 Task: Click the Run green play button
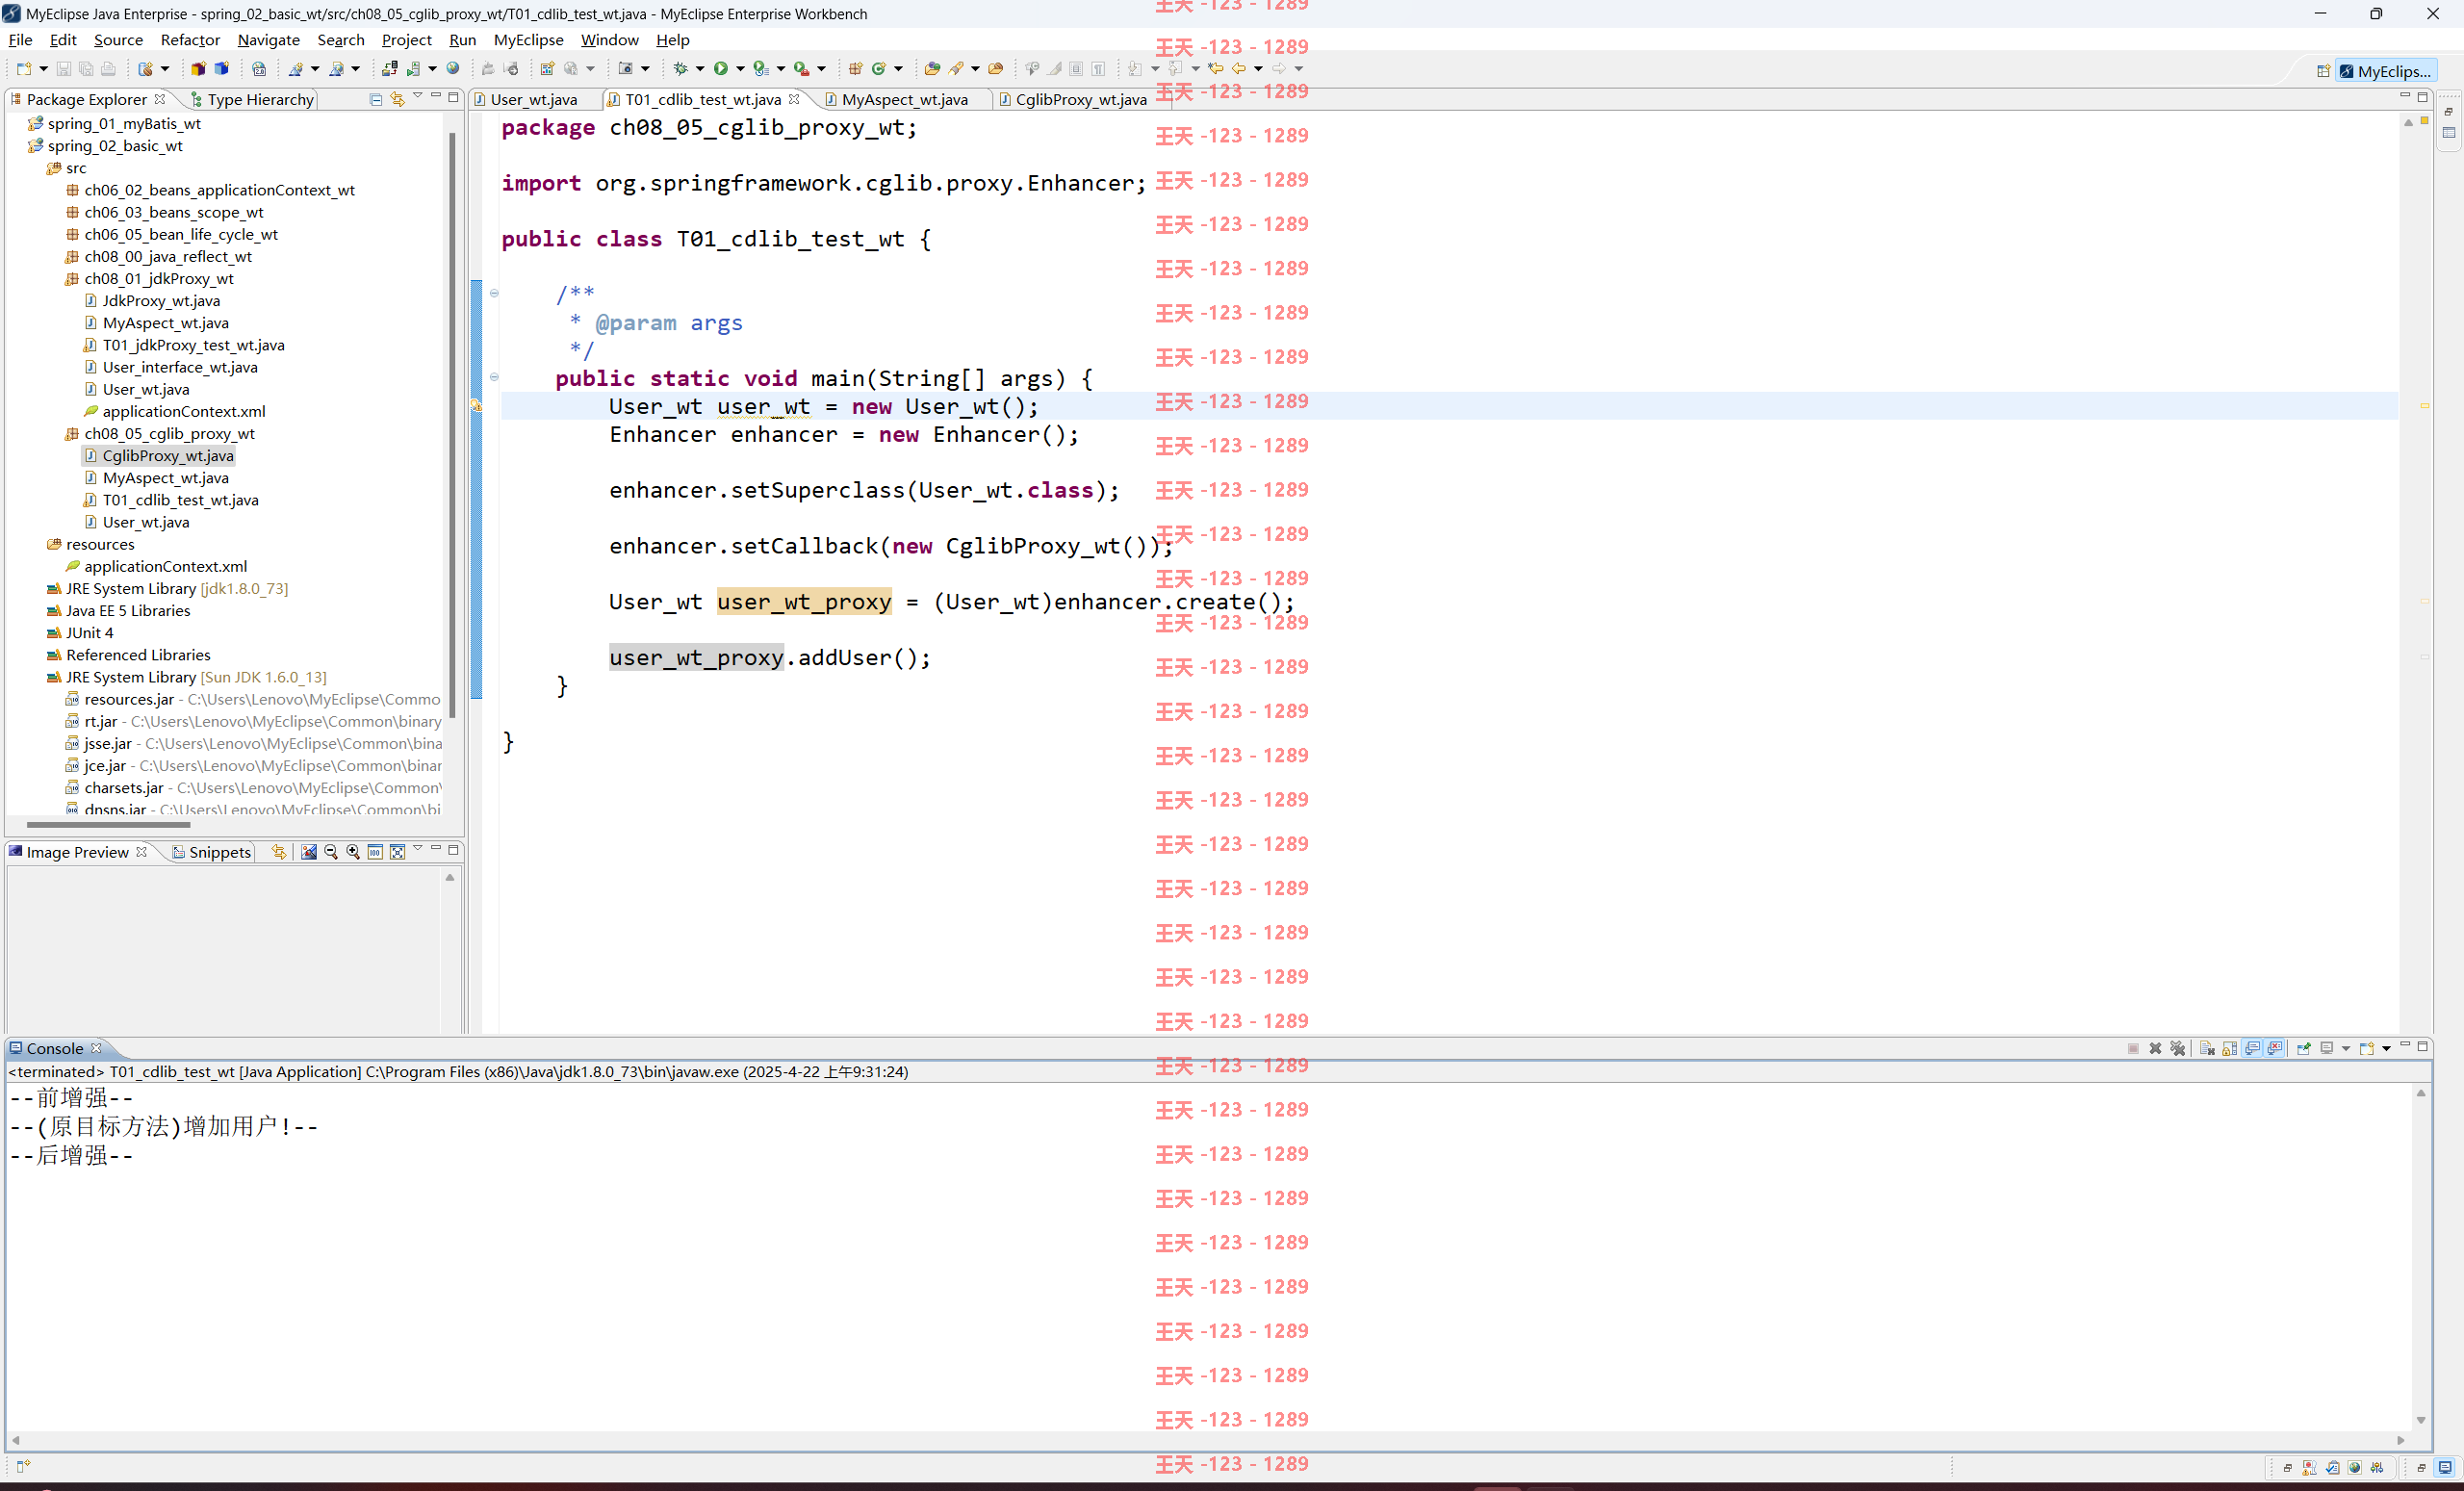pyautogui.click(x=720, y=69)
